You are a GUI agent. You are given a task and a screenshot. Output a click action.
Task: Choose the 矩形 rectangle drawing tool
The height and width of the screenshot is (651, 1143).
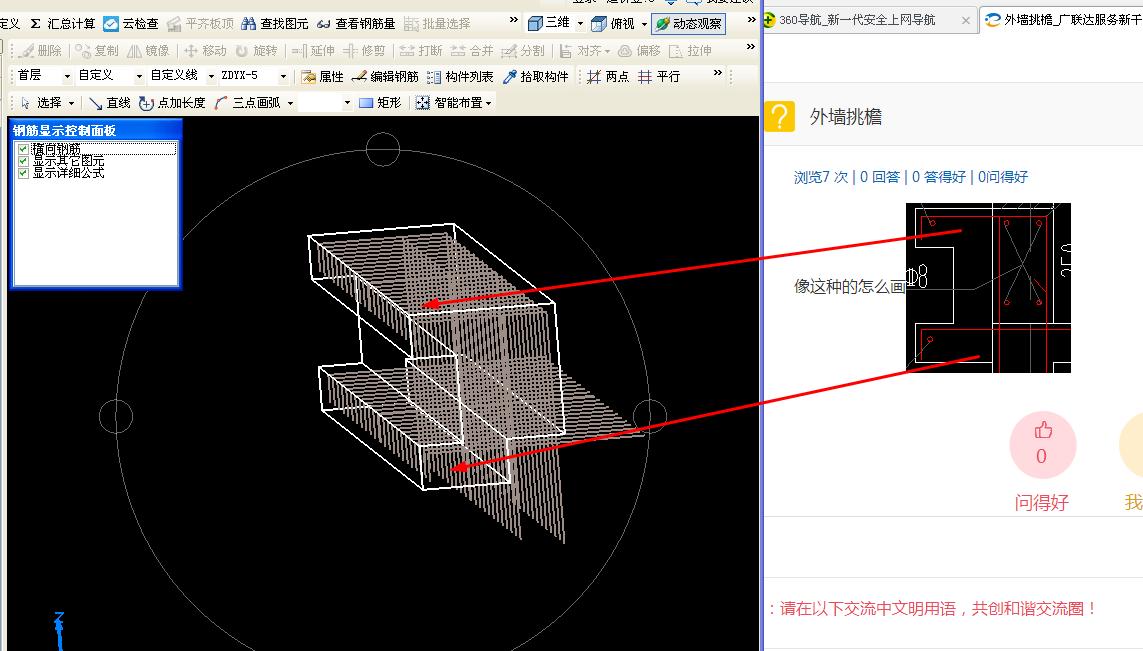point(381,103)
